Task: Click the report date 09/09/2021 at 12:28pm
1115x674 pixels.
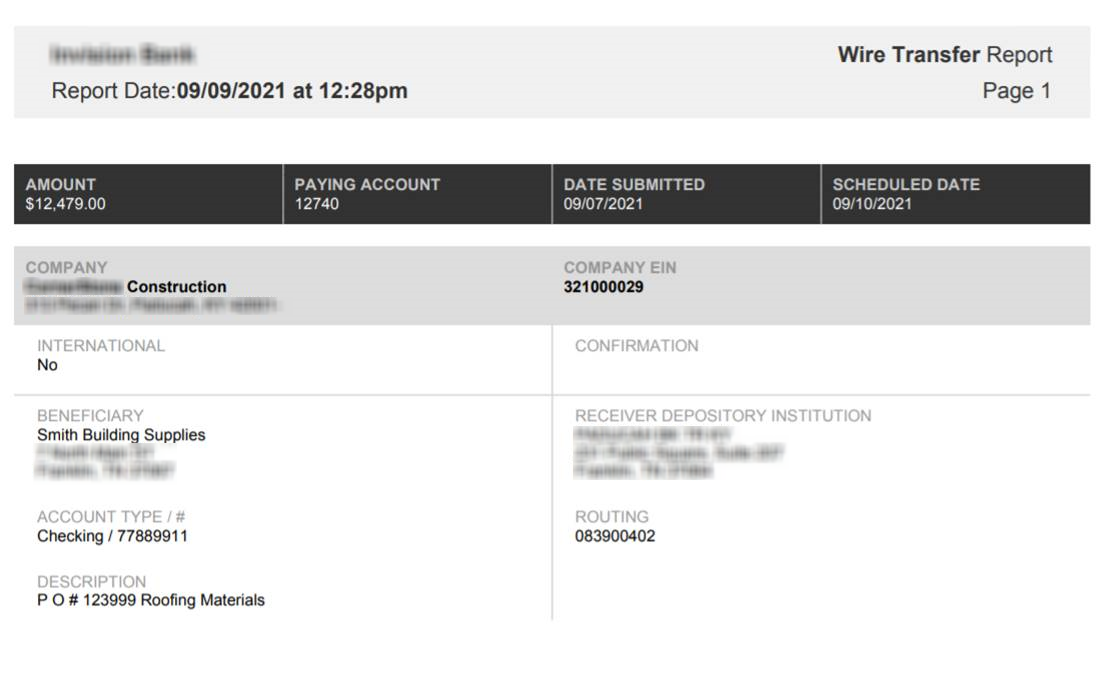Action: click(x=292, y=91)
